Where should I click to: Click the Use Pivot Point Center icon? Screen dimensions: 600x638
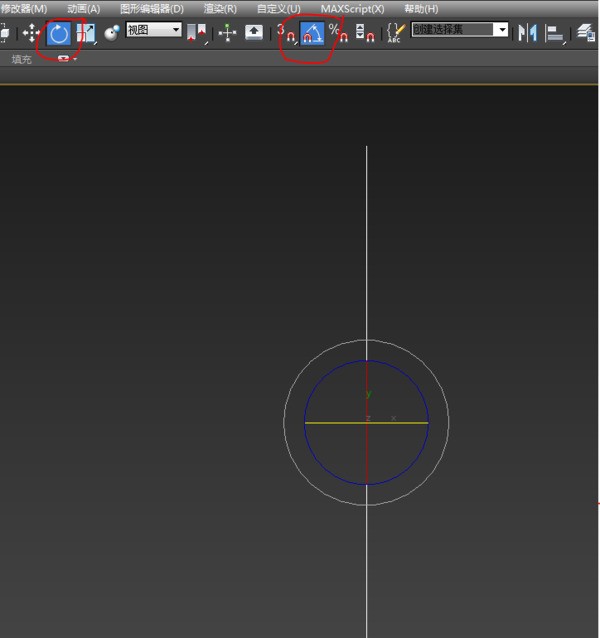pos(196,33)
